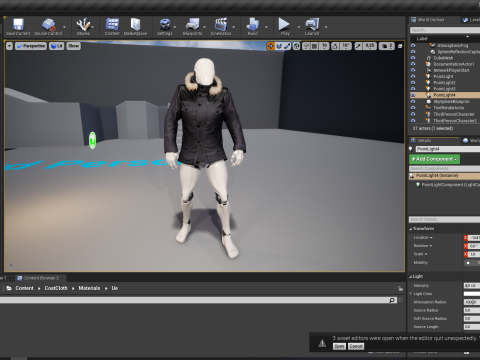
Task: Select PointLight3 in World Outliner
Action: 444,89
